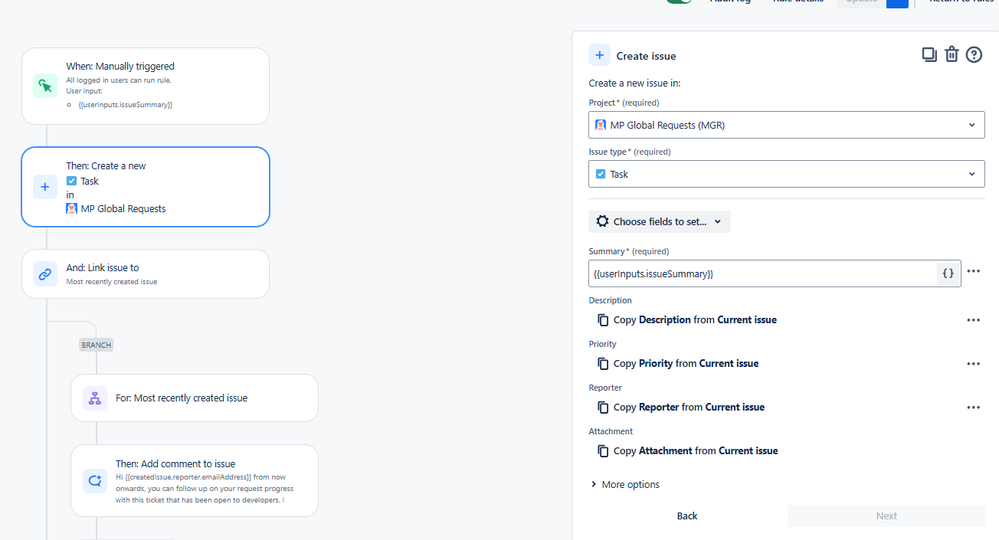Click copy icon next to Copy Priority
999x540 pixels.
click(603, 364)
